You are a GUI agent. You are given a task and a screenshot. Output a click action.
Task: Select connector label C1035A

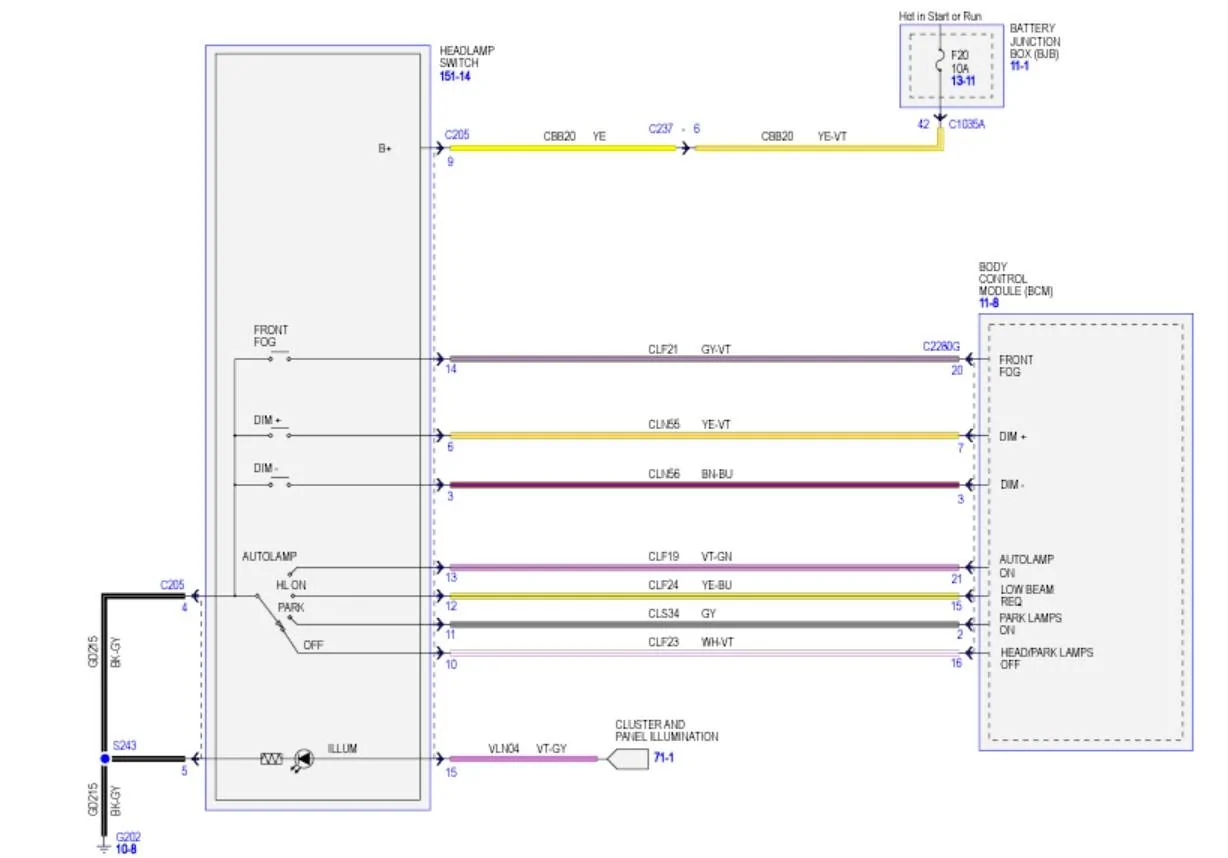coord(967,127)
